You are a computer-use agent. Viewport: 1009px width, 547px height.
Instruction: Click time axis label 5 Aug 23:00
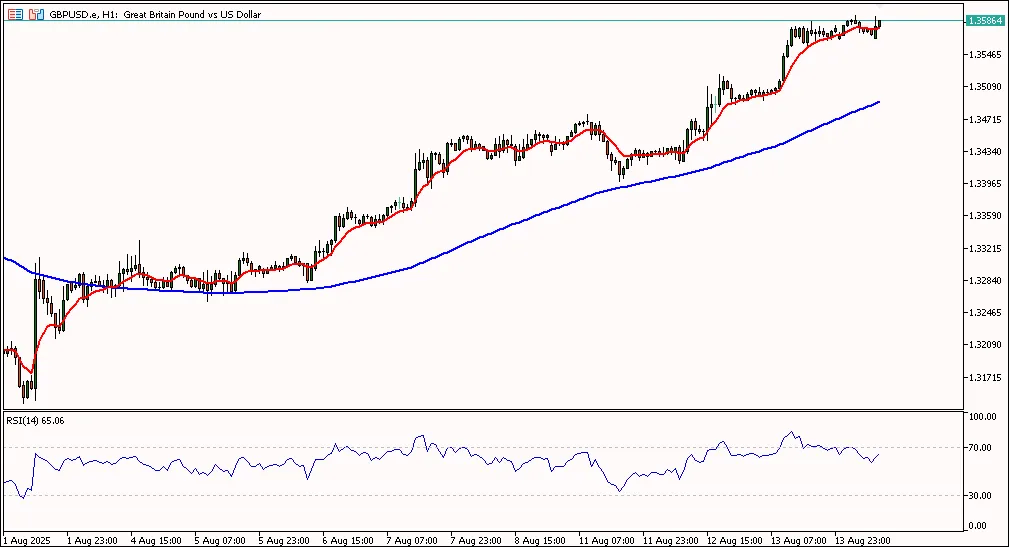284,541
